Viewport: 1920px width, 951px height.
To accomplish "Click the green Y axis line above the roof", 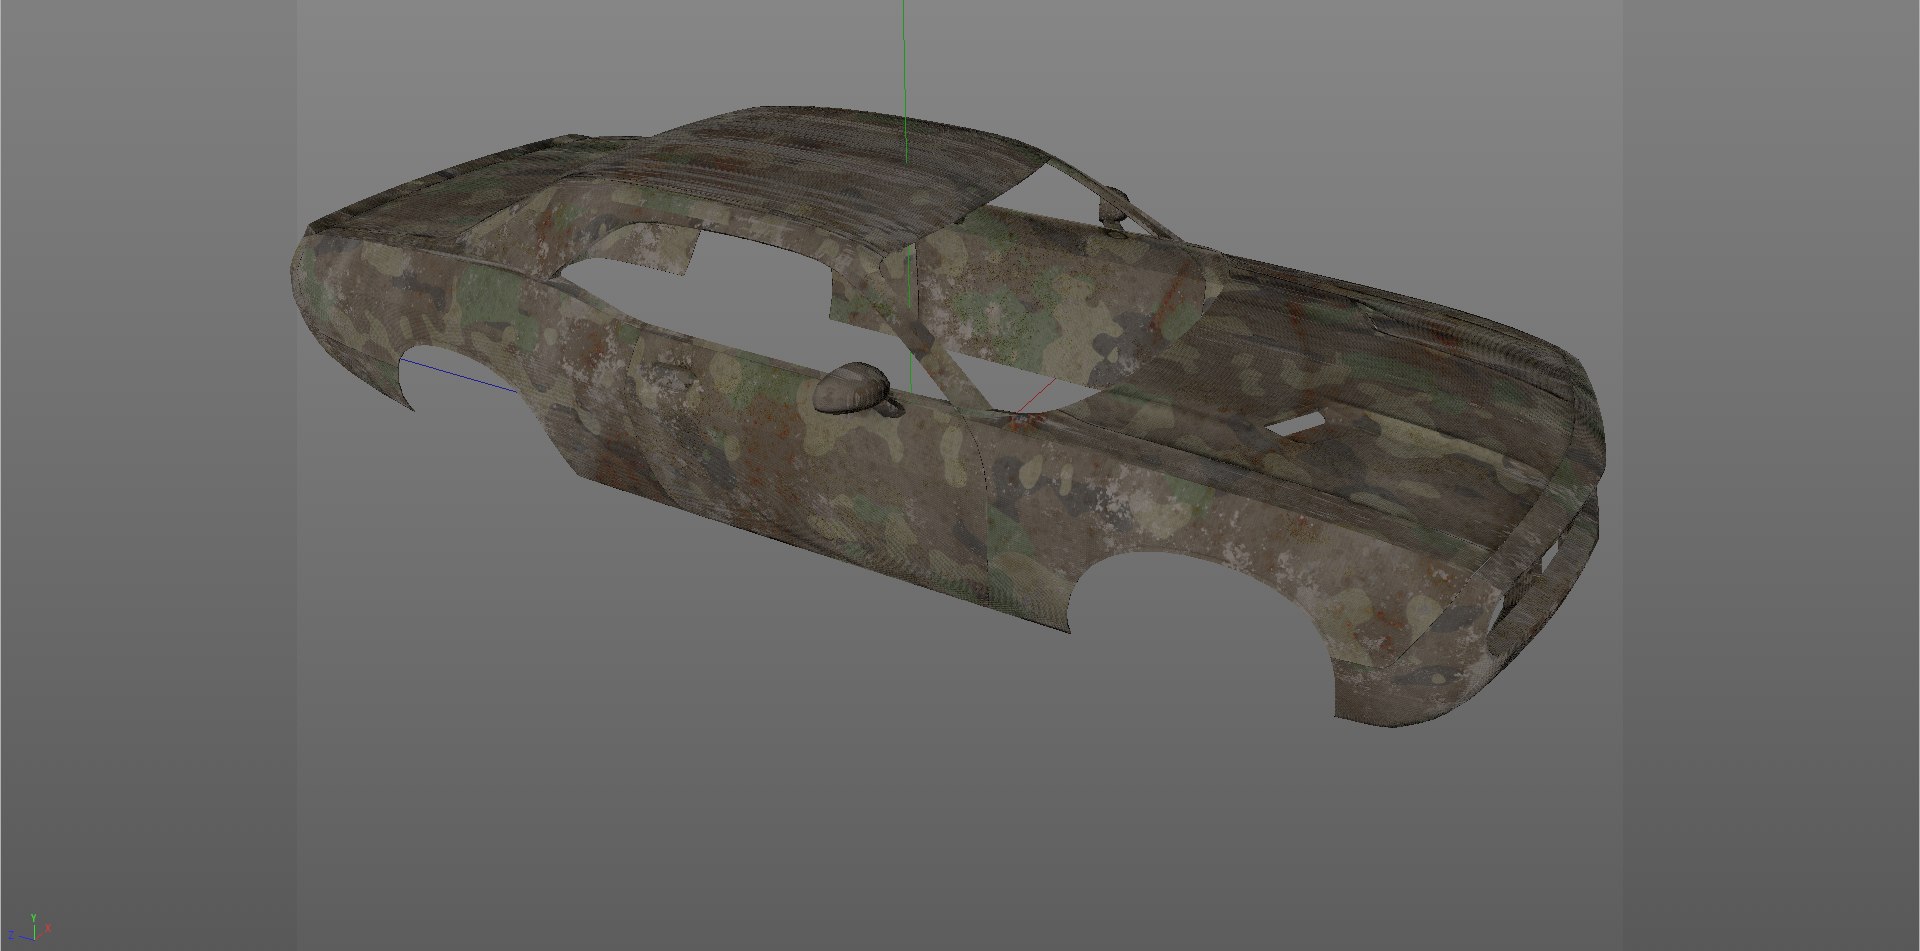I will [x=904, y=80].
